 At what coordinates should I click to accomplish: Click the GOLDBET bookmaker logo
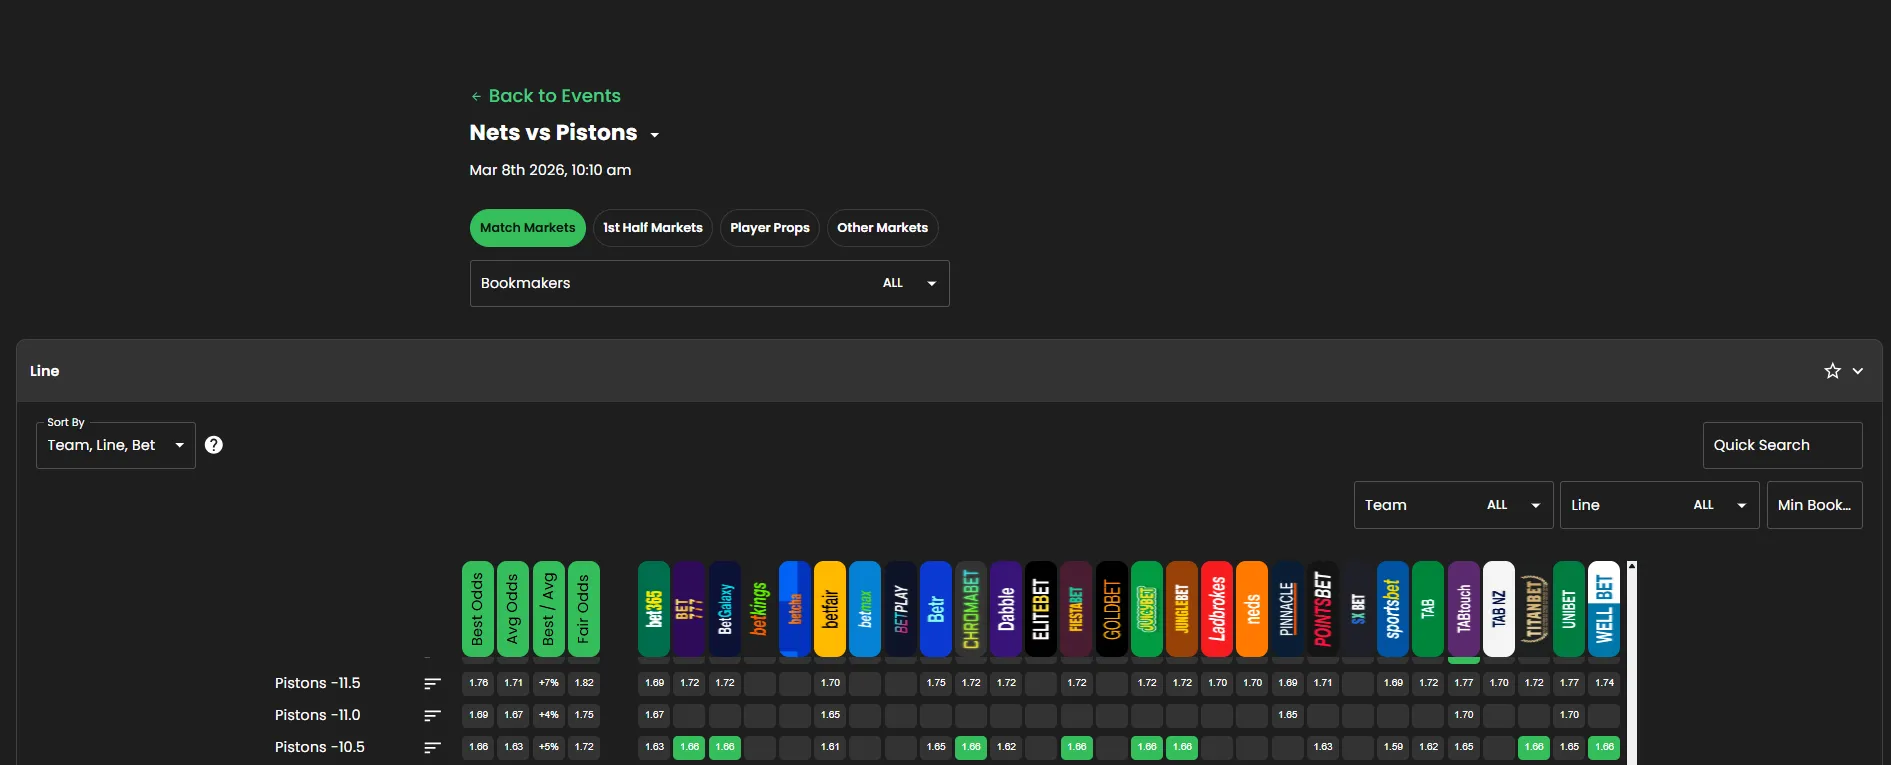[1112, 609]
